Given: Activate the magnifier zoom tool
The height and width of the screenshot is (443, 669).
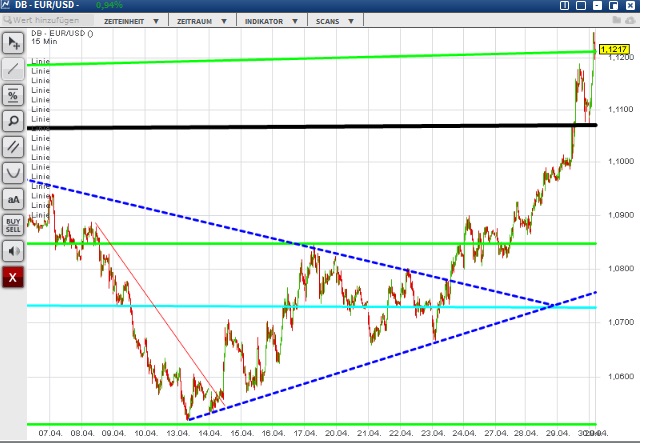Looking at the screenshot, I should click(x=13, y=121).
